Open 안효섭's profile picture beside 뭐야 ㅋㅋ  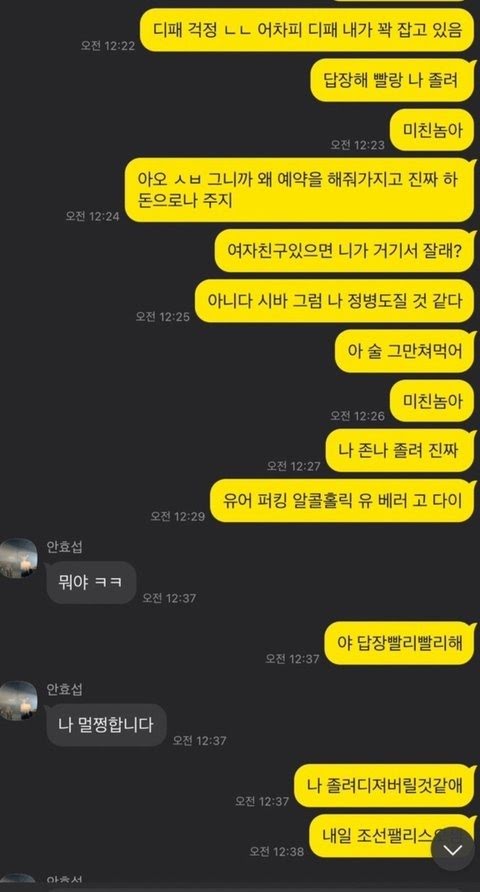(19, 559)
